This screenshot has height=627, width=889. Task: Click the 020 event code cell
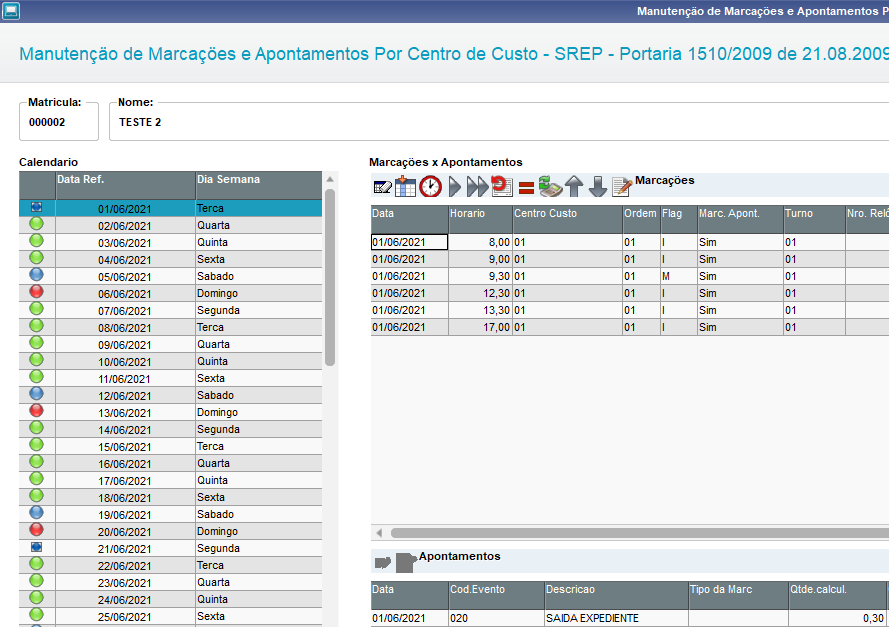click(x=496, y=618)
